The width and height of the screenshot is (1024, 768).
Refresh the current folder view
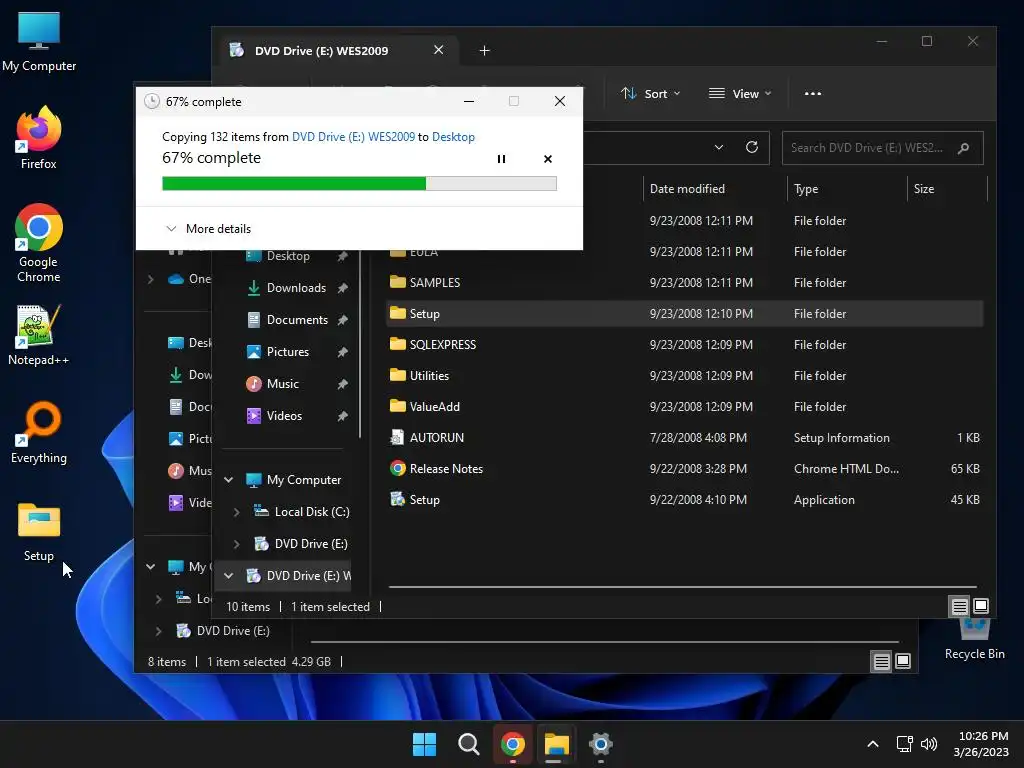click(752, 147)
